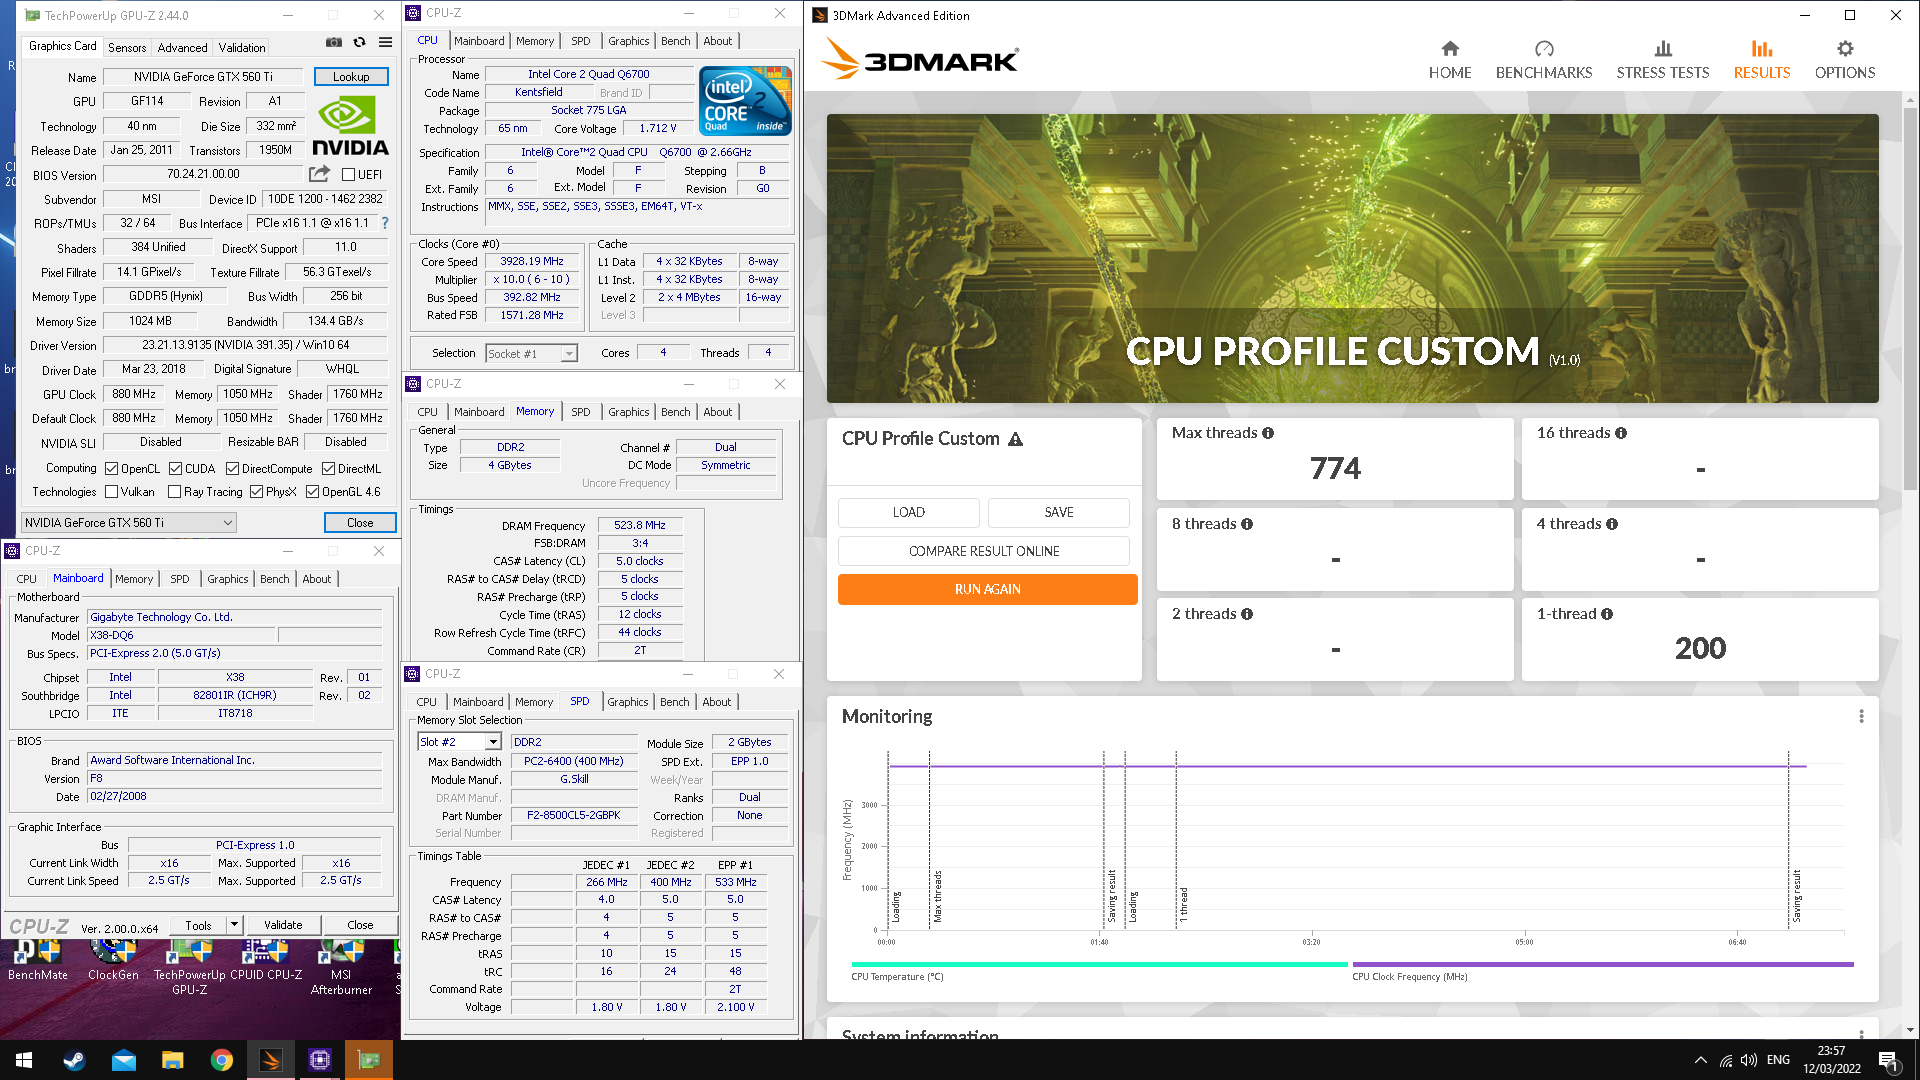Open Socket #1 selection dropdown in CPU-Z

click(x=531, y=354)
